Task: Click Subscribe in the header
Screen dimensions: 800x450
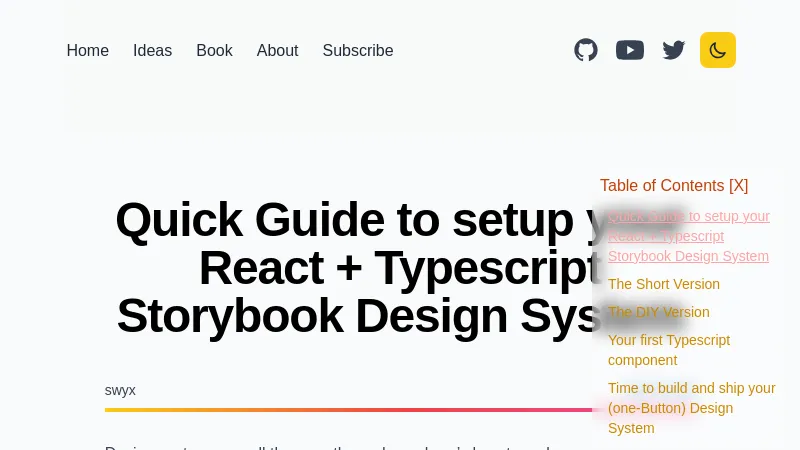Action: [358, 50]
